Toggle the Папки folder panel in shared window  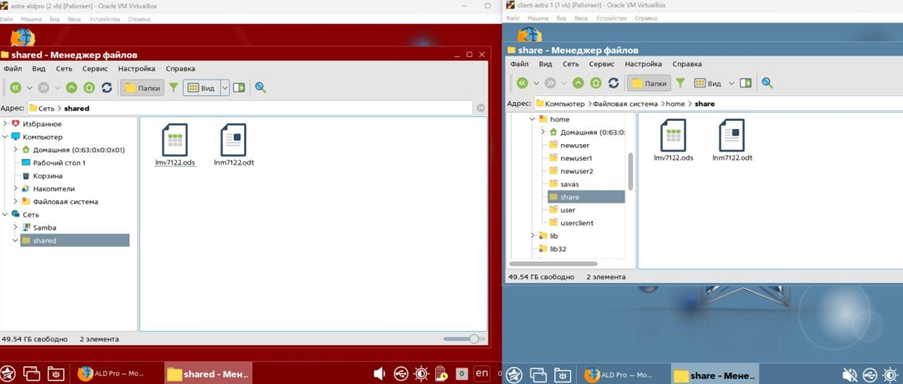tap(143, 88)
